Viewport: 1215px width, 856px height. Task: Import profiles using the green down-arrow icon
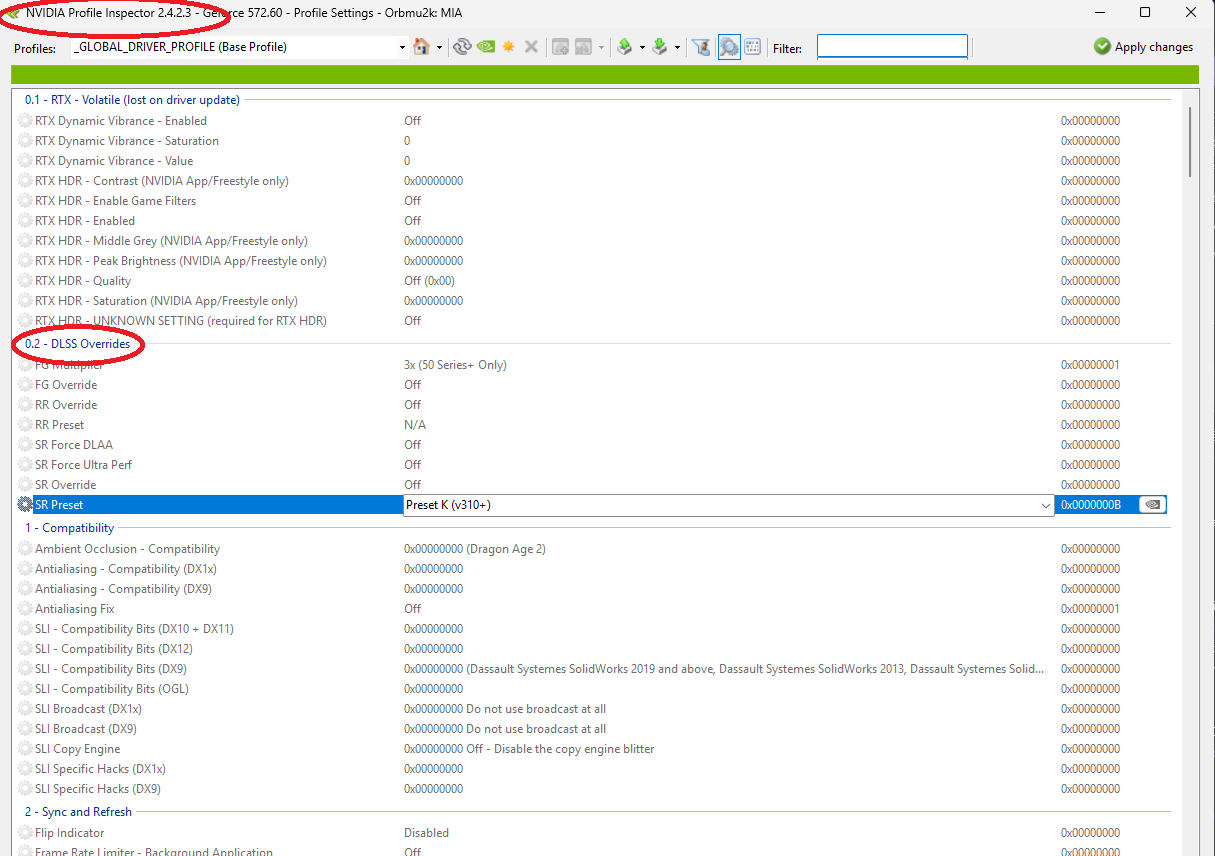660,47
